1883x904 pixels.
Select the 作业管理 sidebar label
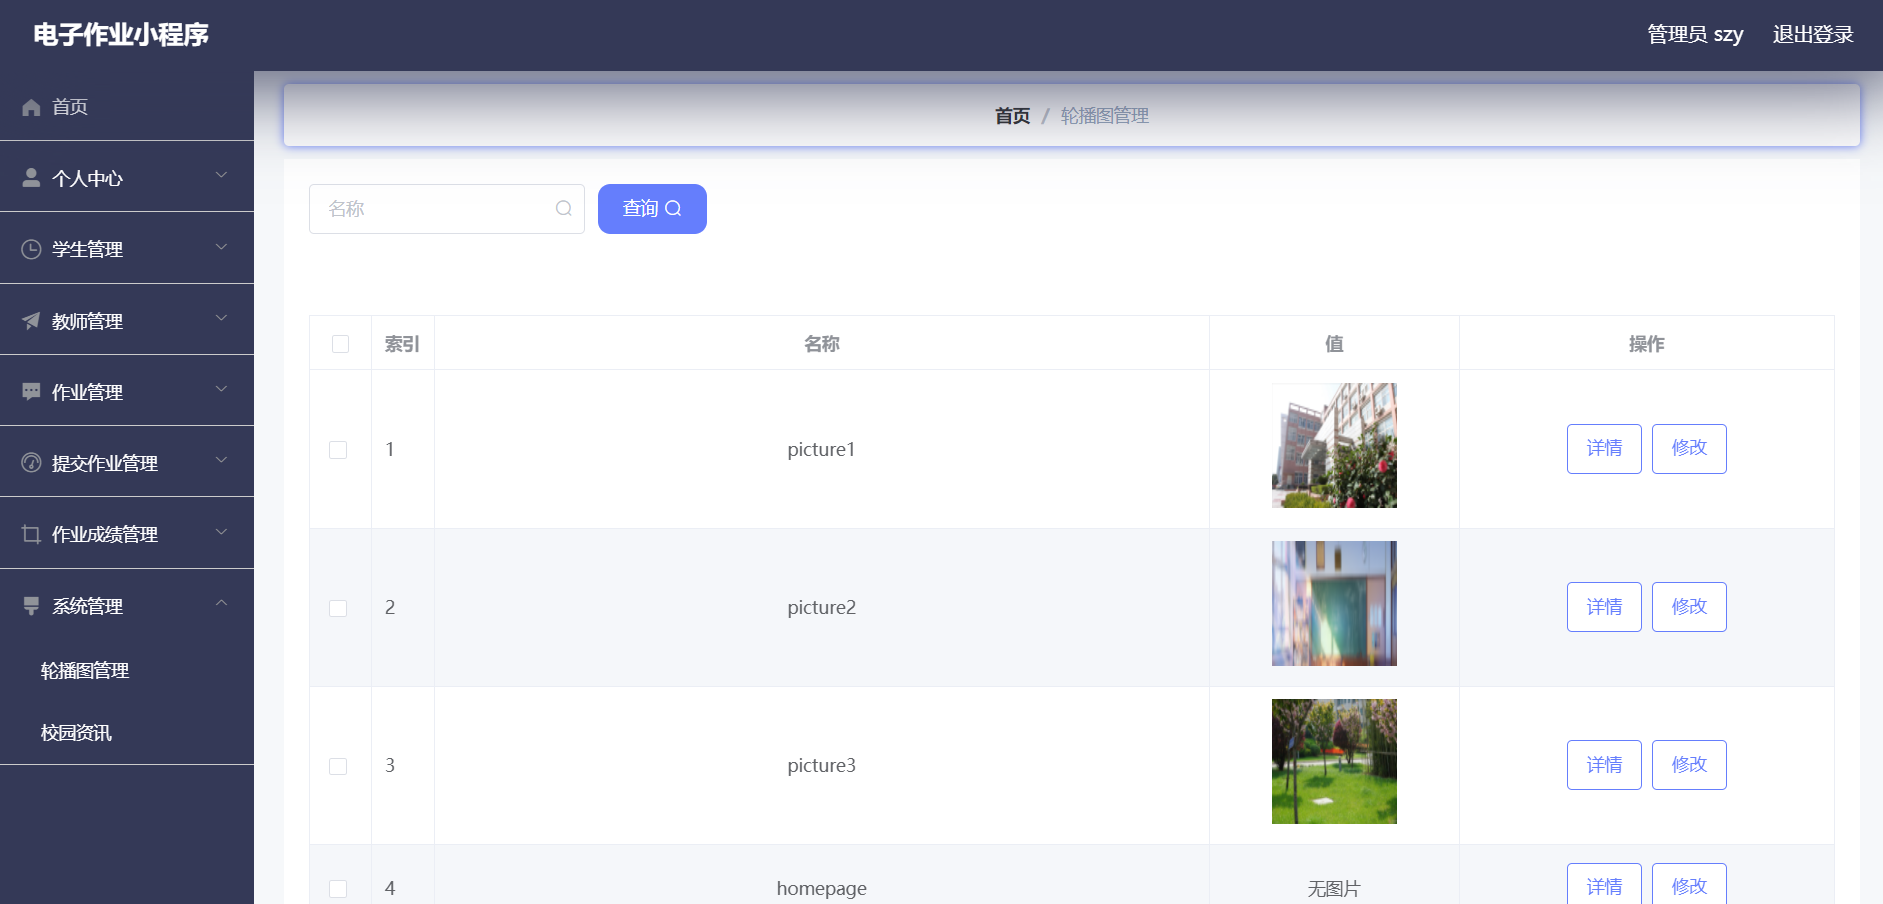[x=87, y=392]
